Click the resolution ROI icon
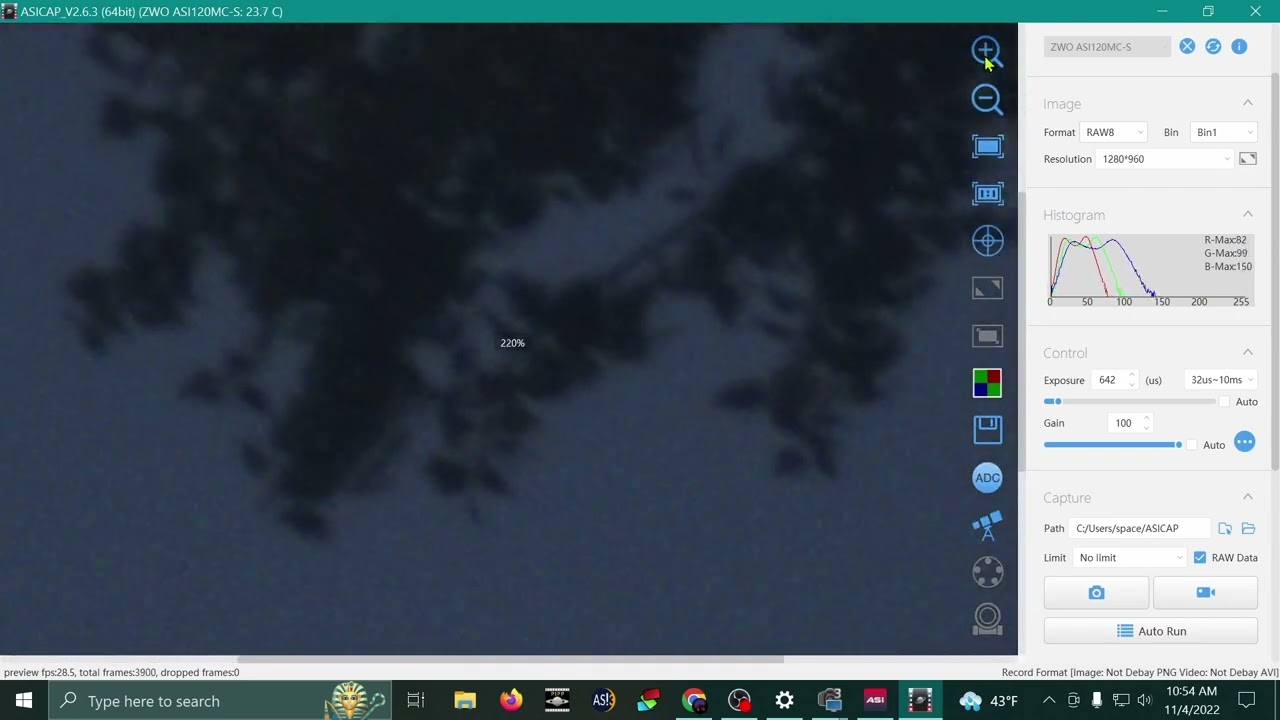This screenshot has height=720, width=1280. (x=1248, y=158)
